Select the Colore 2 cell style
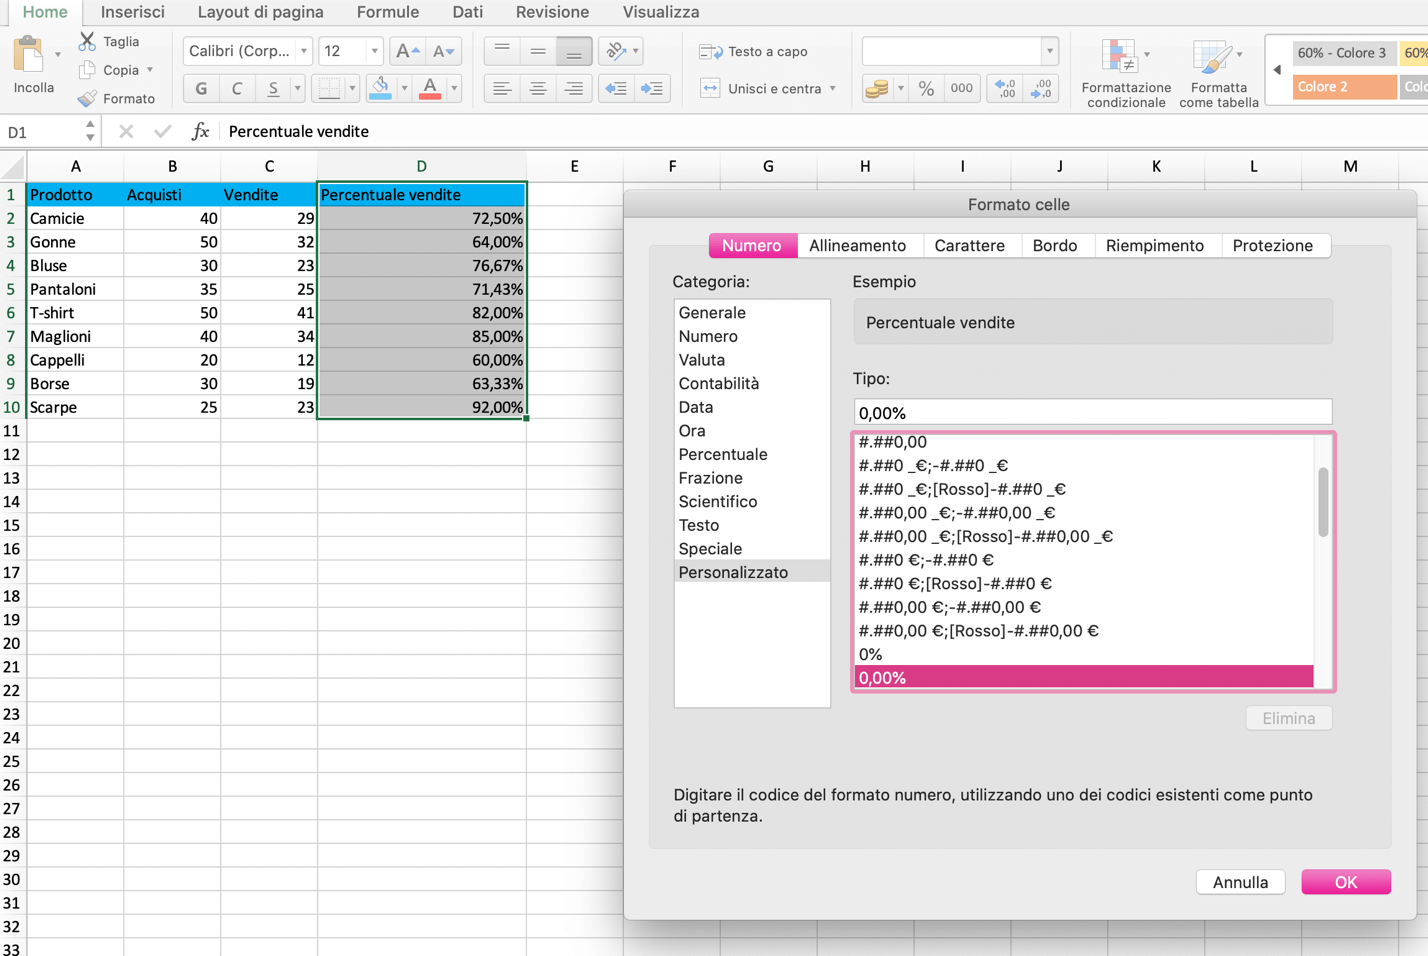1428x956 pixels. (1344, 87)
